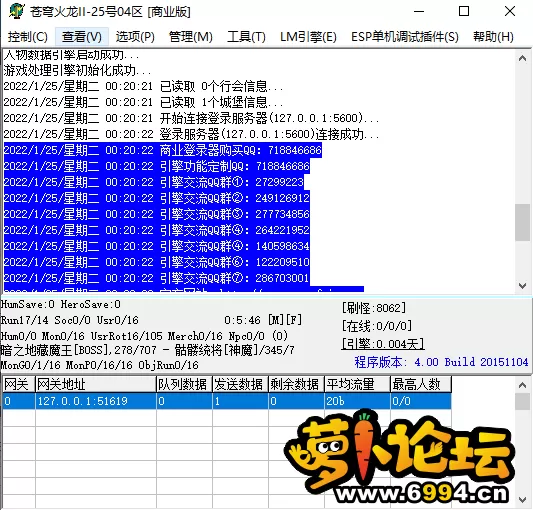The width and height of the screenshot is (533, 510).
Task: Open the LM引擎(E) menu
Action: [308, 37]
